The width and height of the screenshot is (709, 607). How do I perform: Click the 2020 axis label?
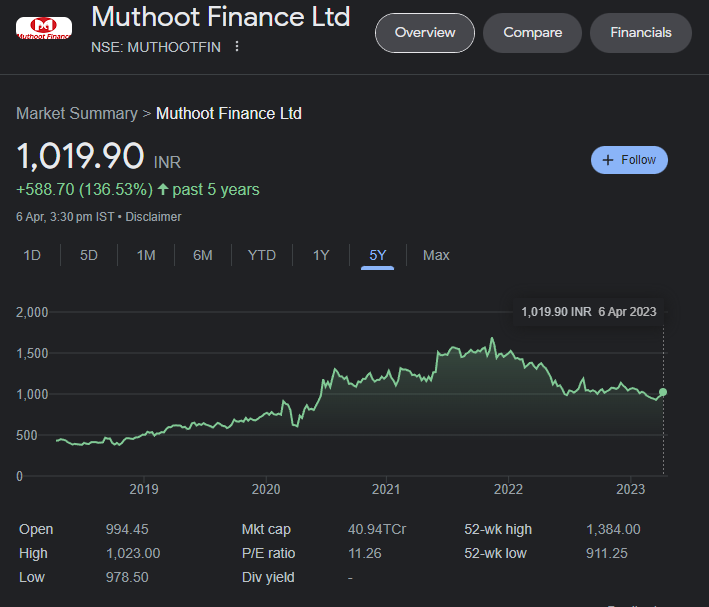(x=266, y=489)
